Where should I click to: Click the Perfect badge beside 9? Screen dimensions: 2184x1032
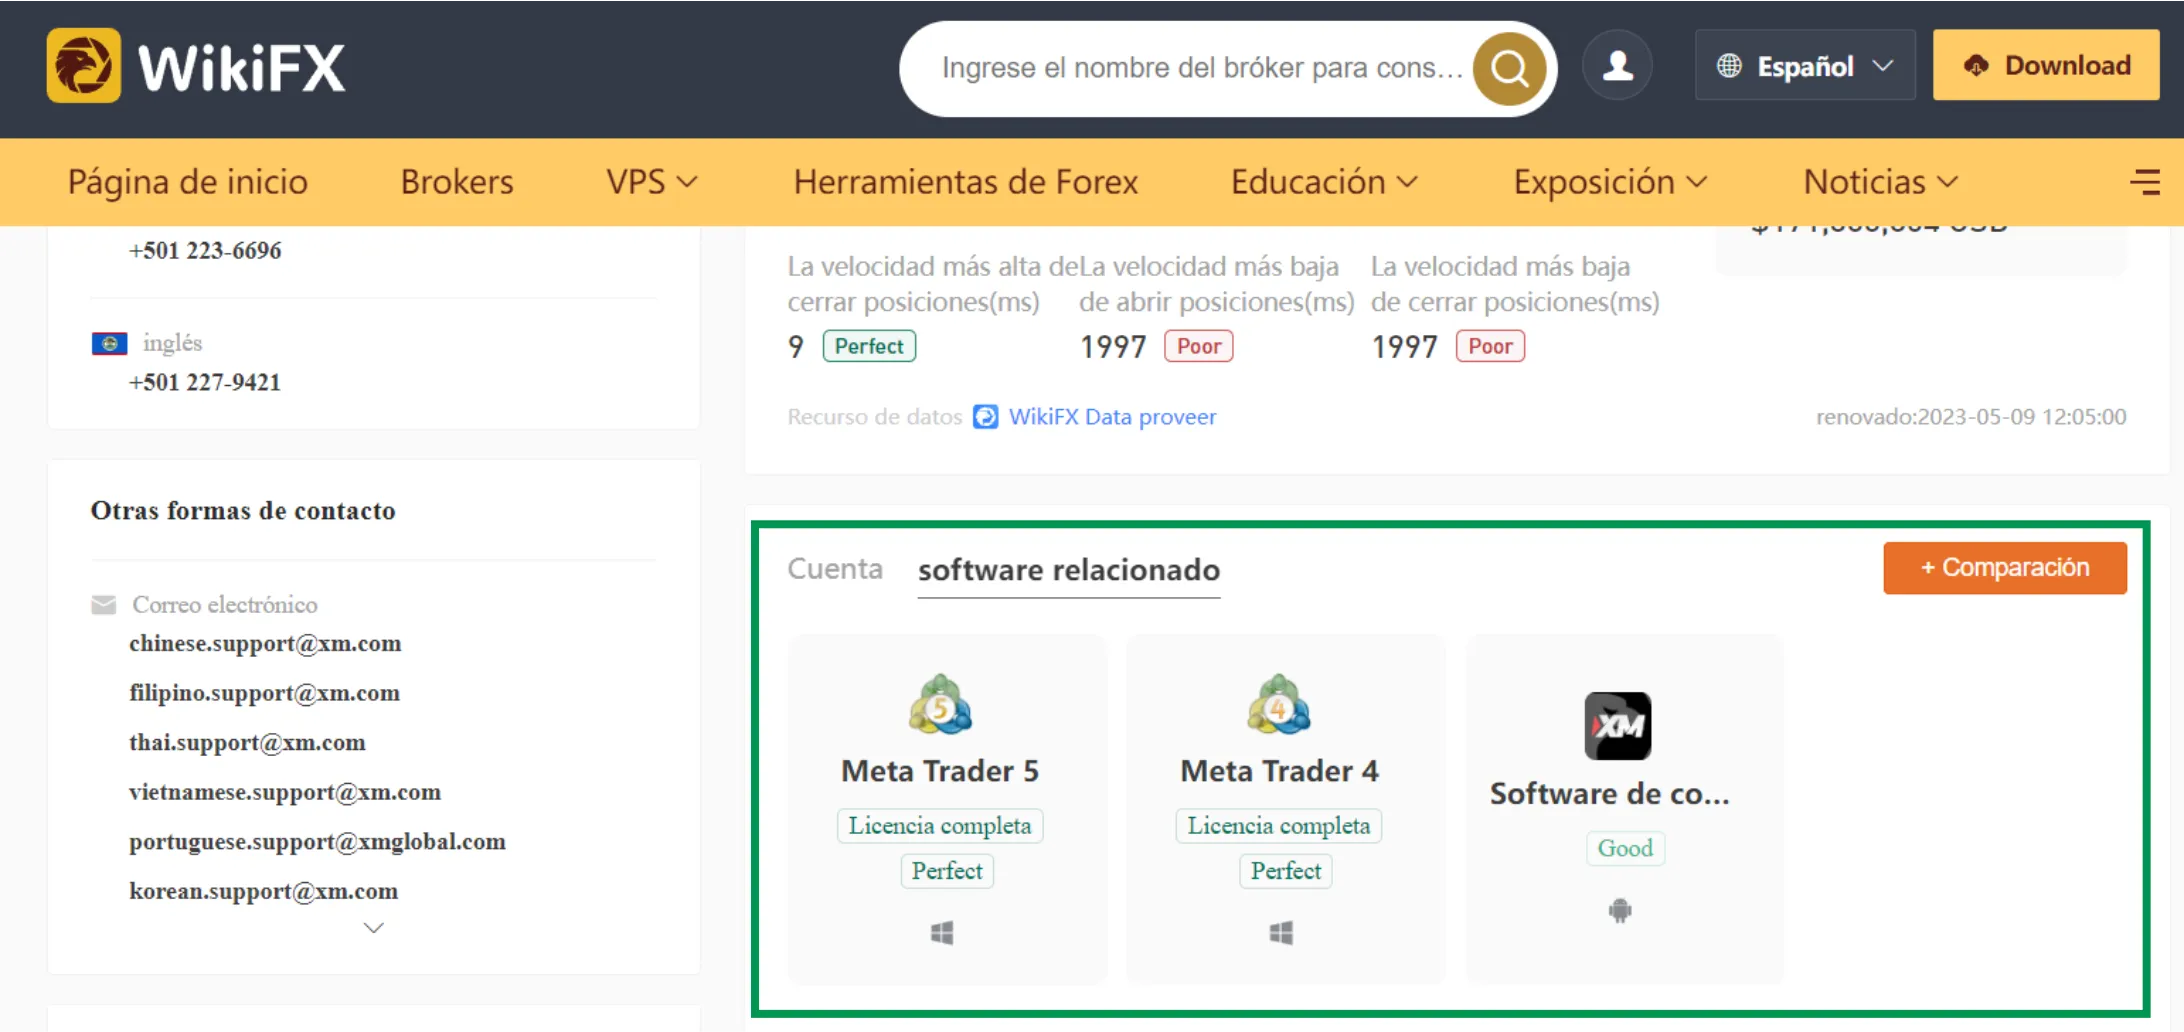869,346
